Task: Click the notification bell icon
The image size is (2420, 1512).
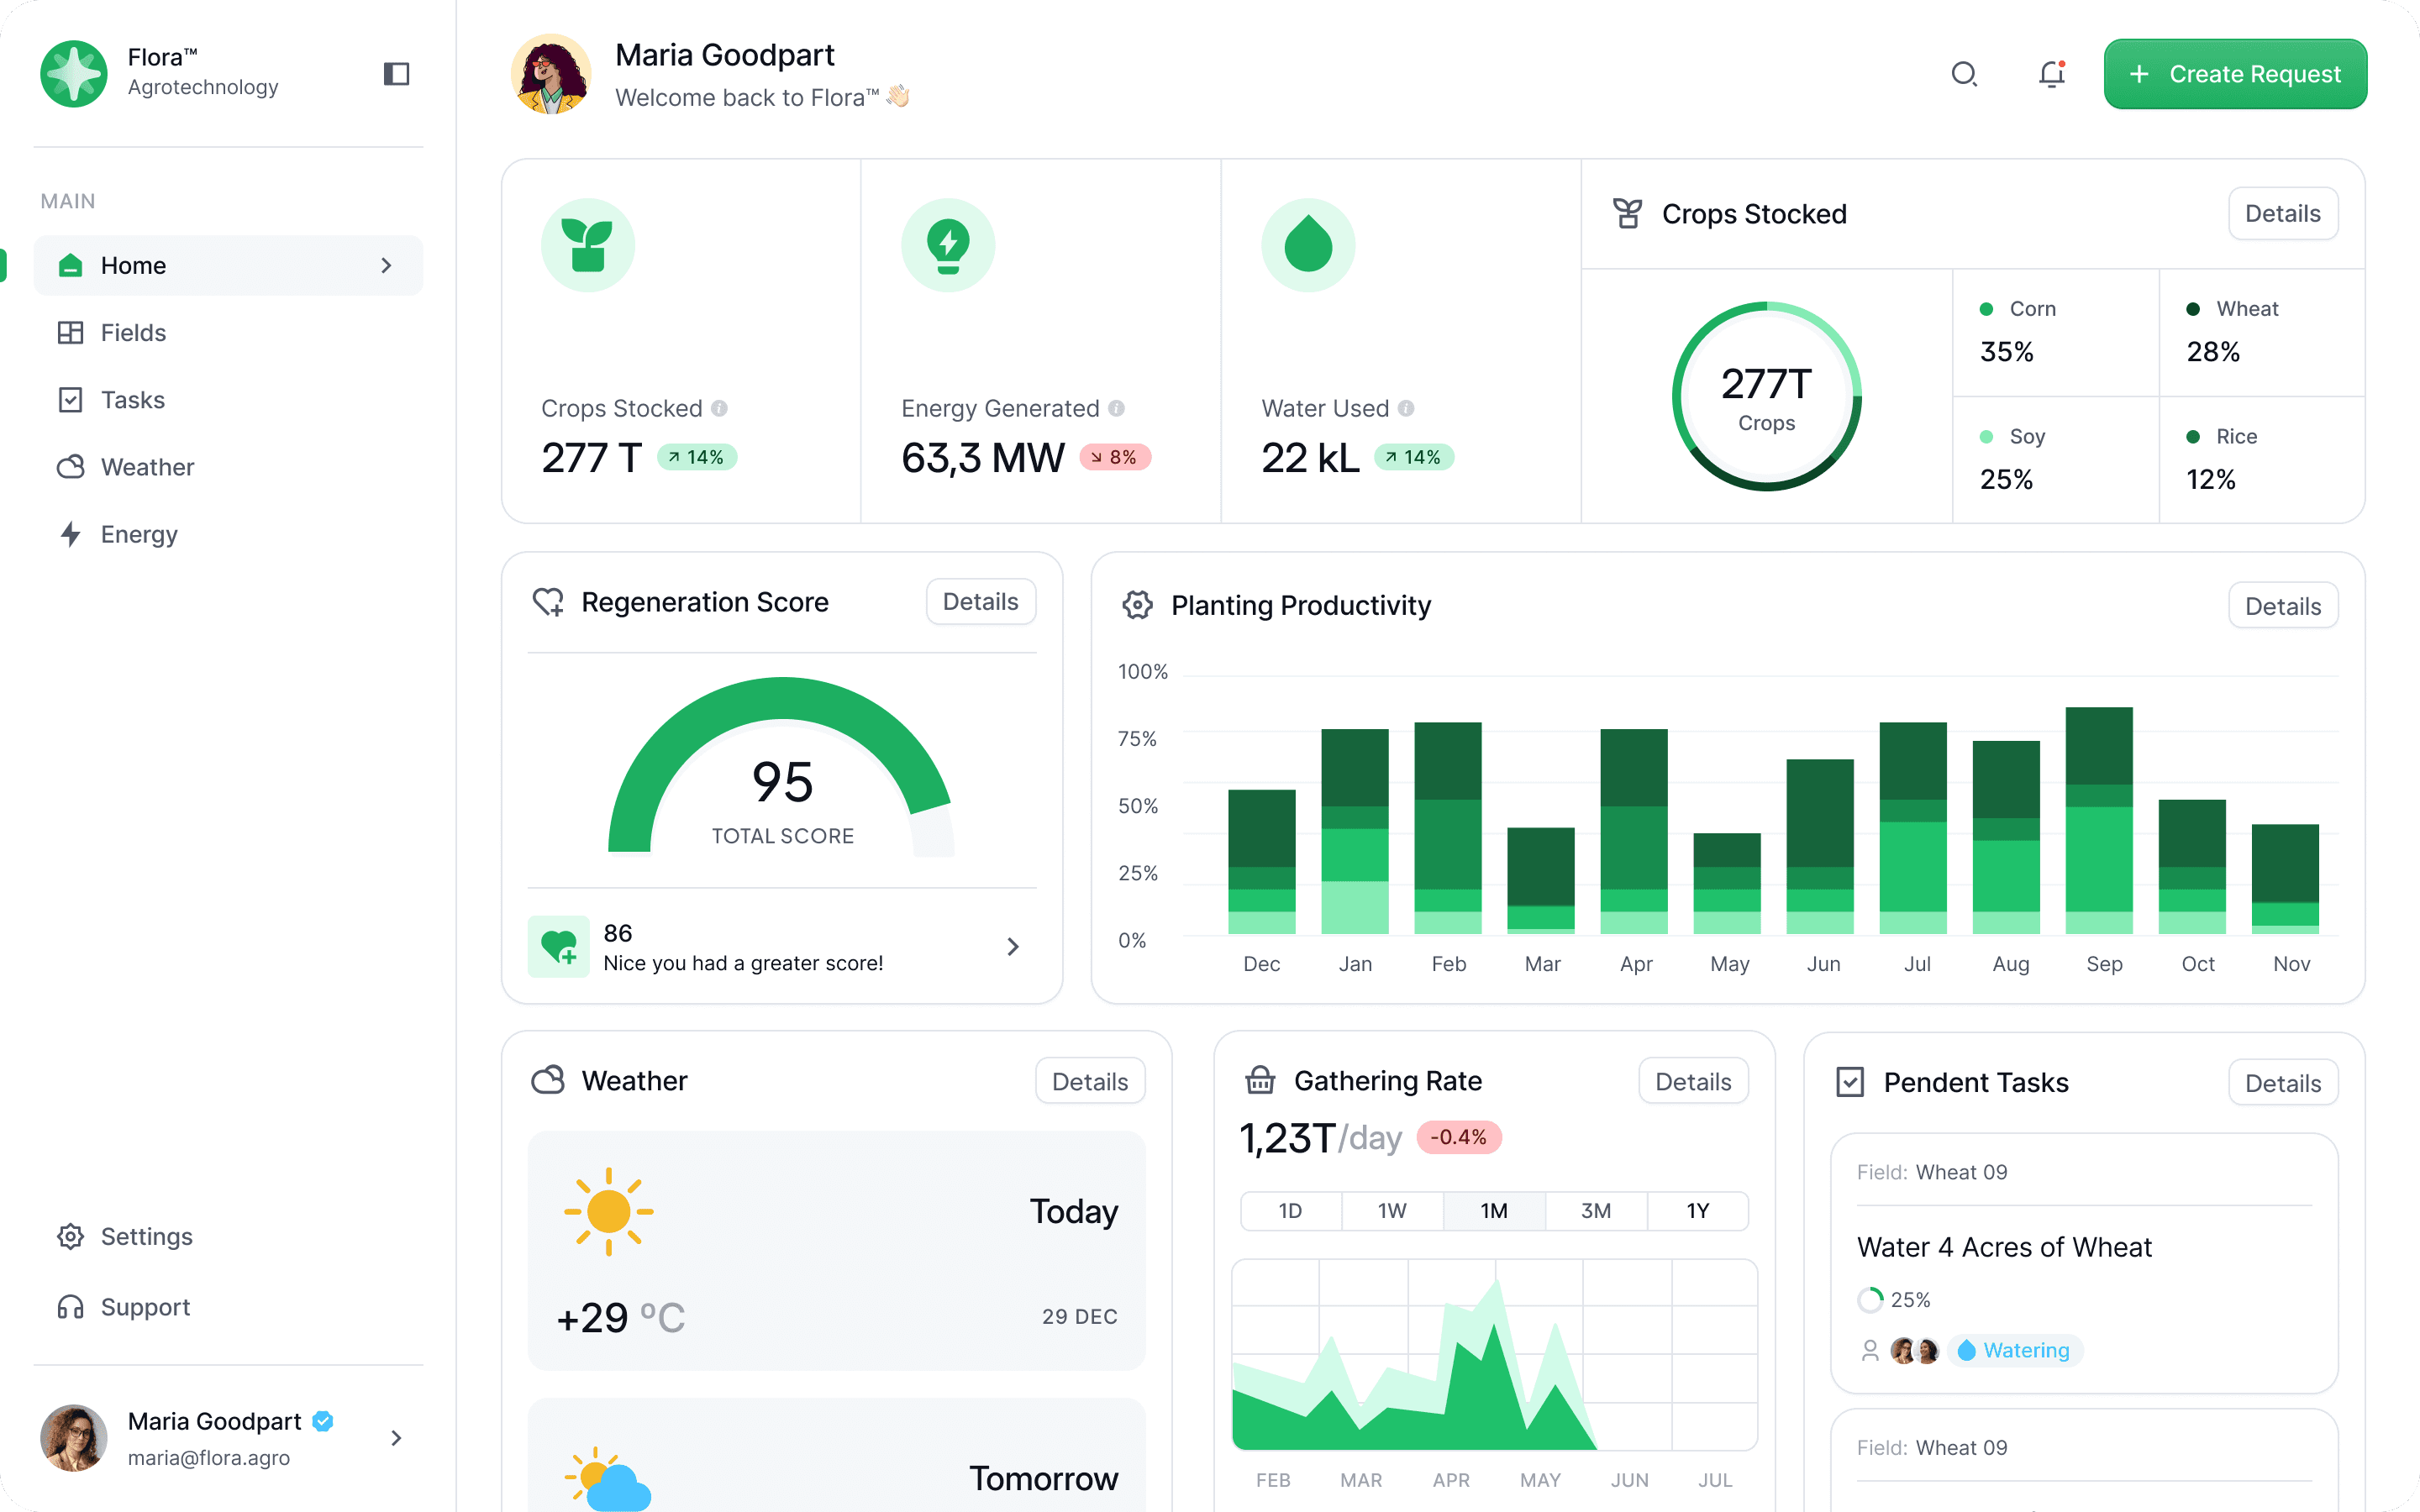Action: [x=2051, y=74]
